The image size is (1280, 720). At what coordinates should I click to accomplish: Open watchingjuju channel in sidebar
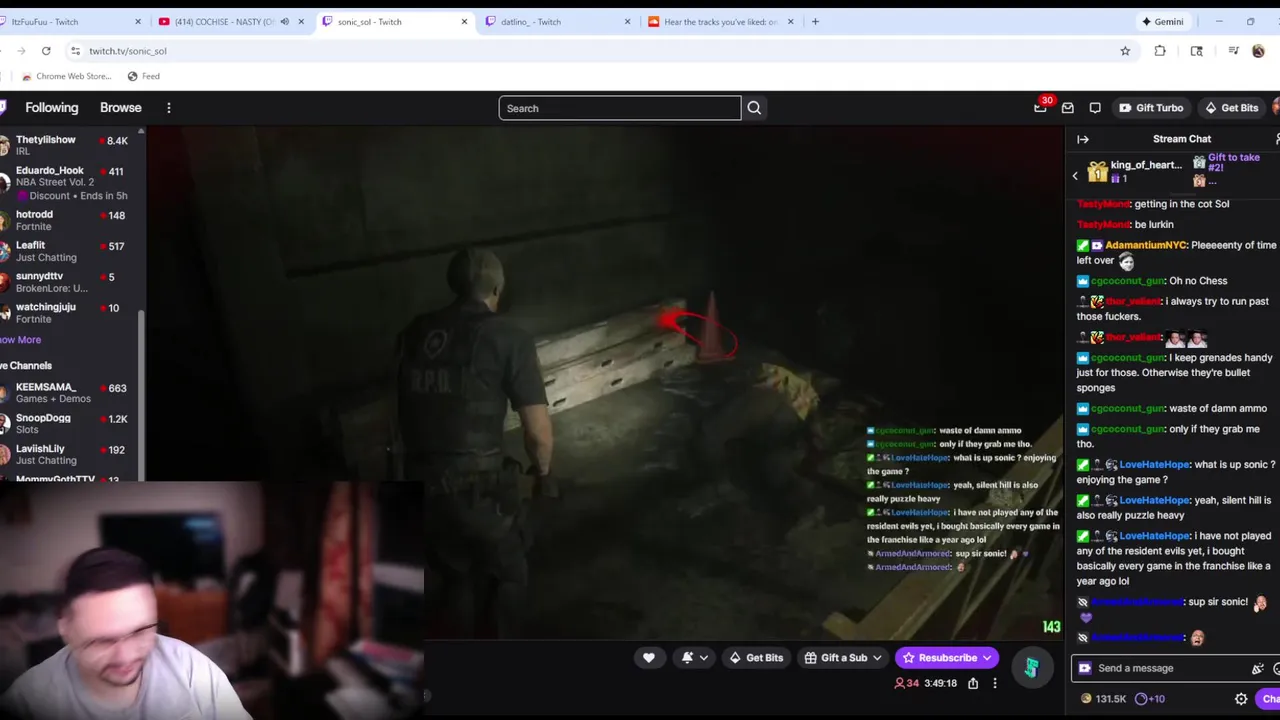(68, 313)
